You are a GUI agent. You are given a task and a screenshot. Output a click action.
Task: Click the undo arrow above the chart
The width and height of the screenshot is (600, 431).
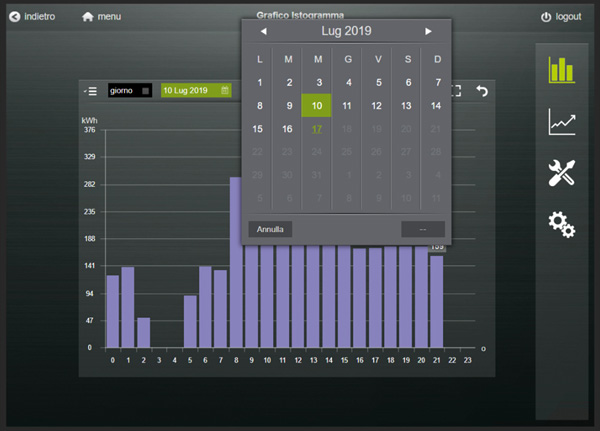[482, 91]
